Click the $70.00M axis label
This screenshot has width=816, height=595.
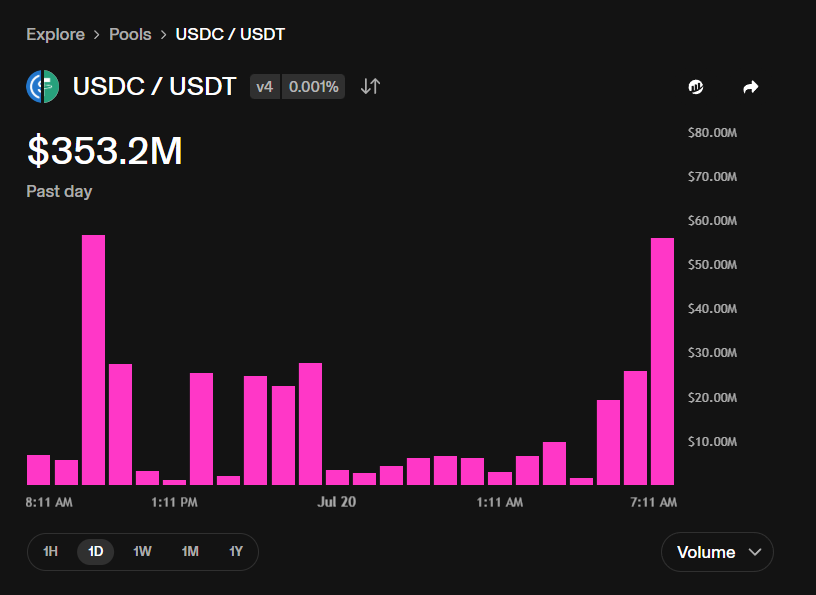[712, 177]
